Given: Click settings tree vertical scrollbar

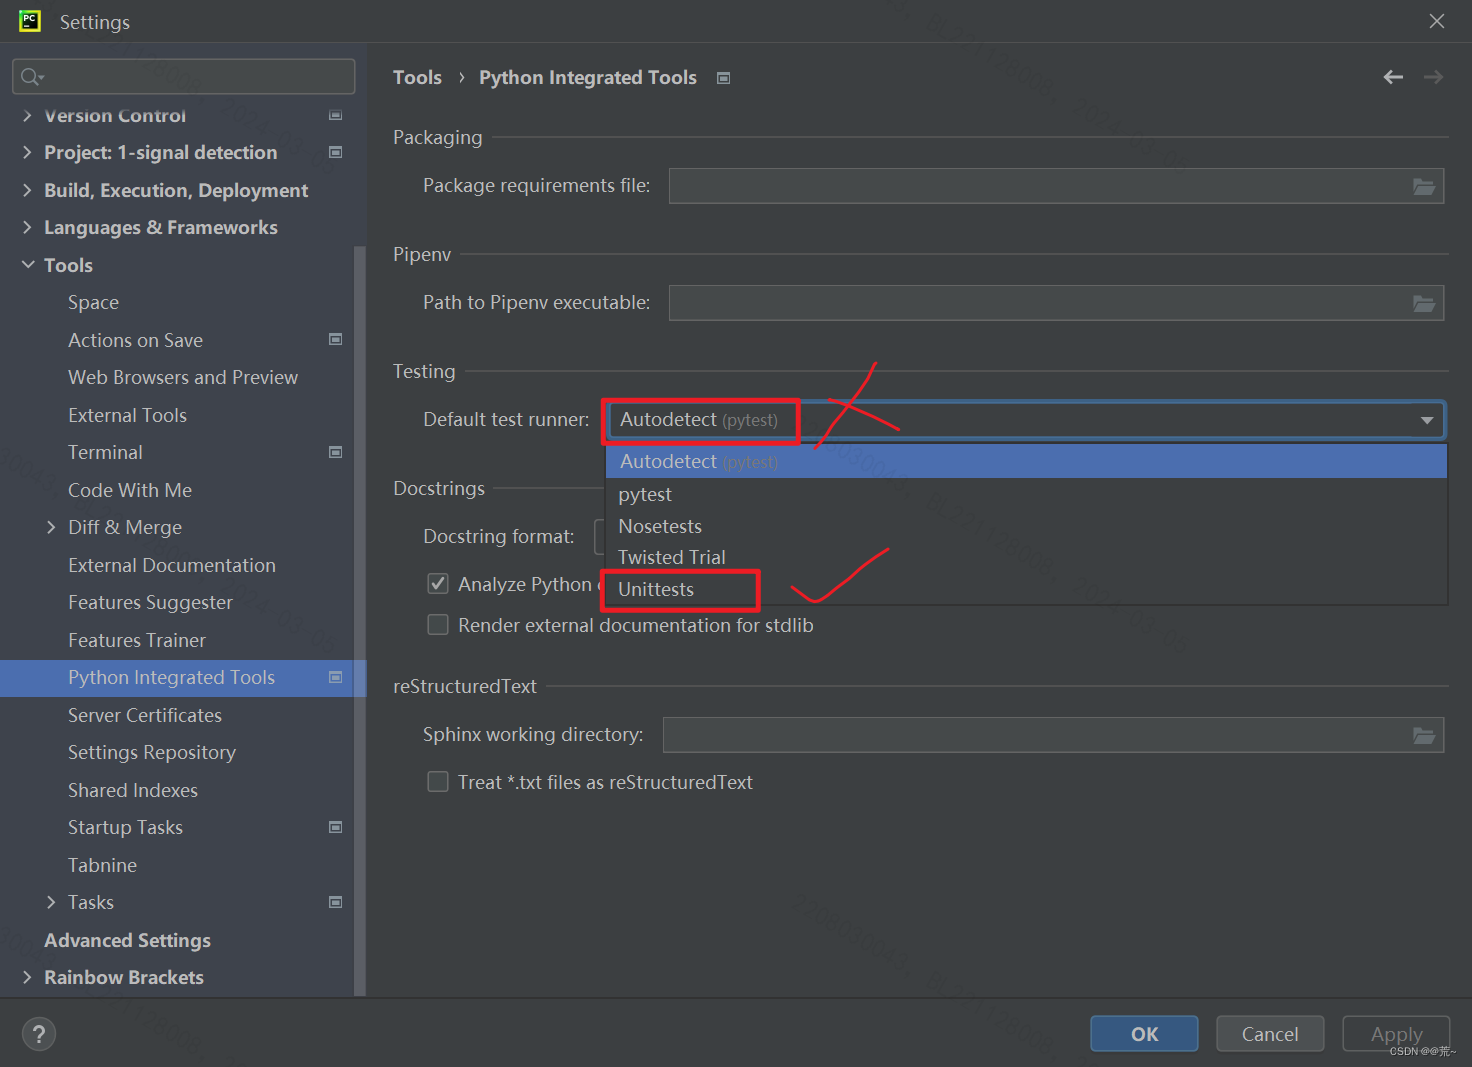Looking at the screenshot, I should click(x=360, y=620).
